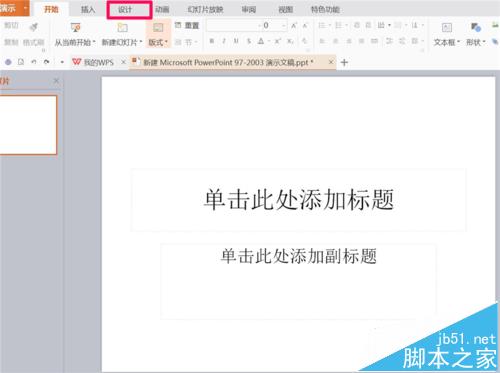Close the slide thumbnail panel
Screen dimensions: 500x373
point(56,81)
